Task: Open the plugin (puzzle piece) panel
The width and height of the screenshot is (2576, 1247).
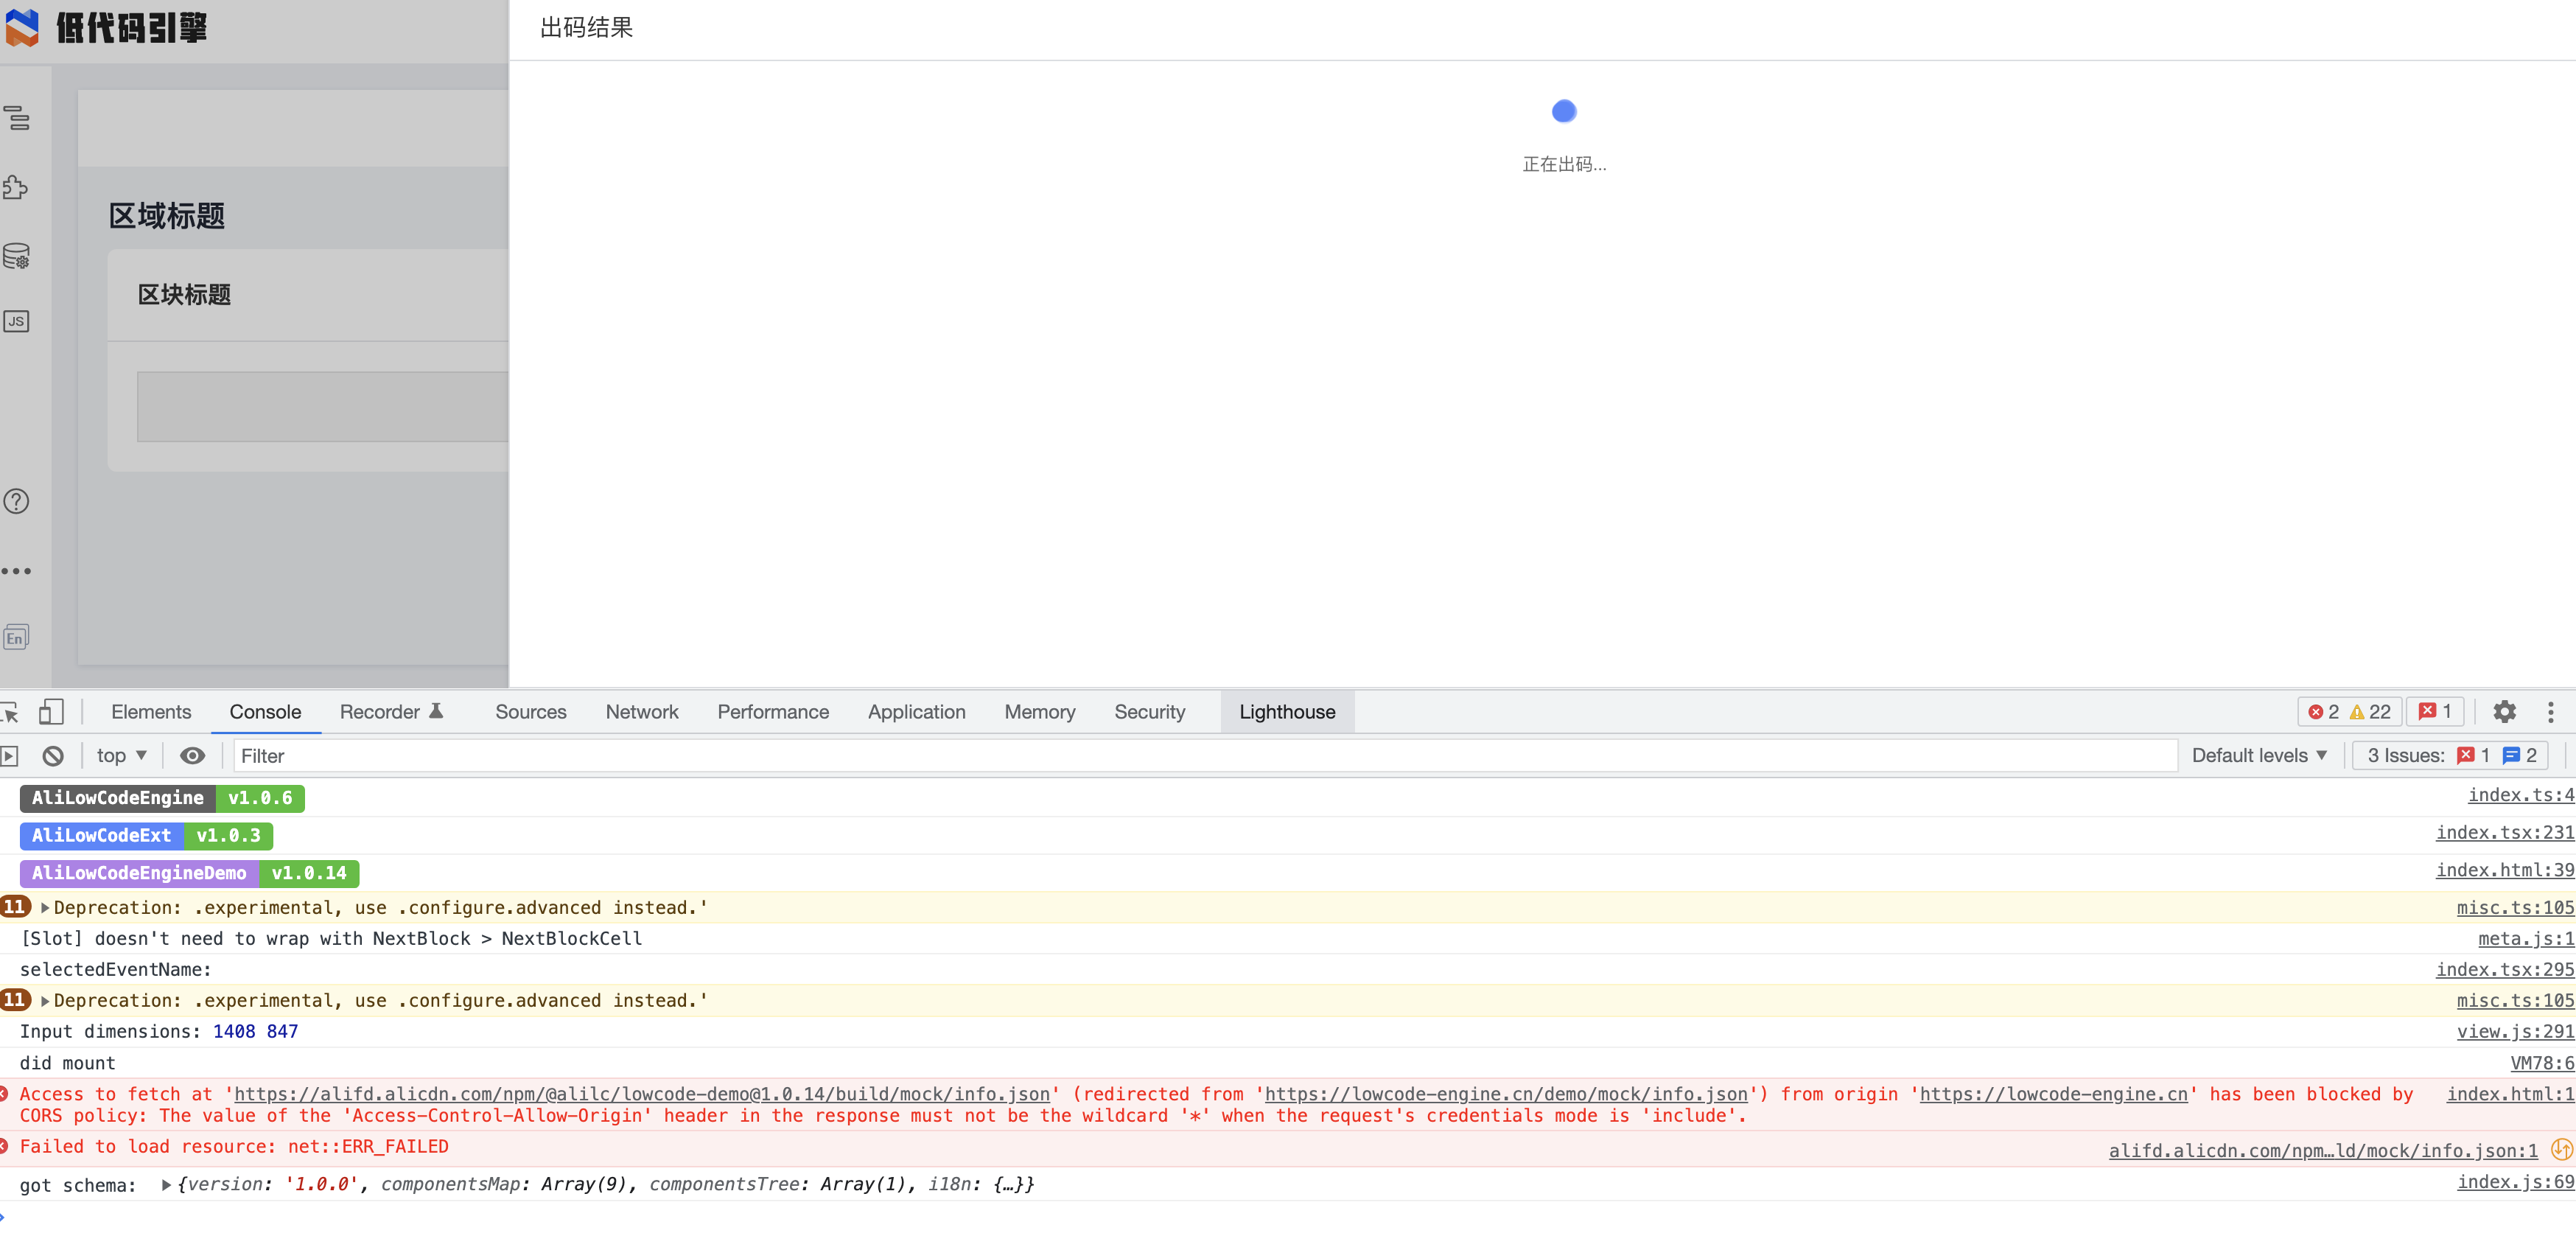Action: tap(17, 187)
